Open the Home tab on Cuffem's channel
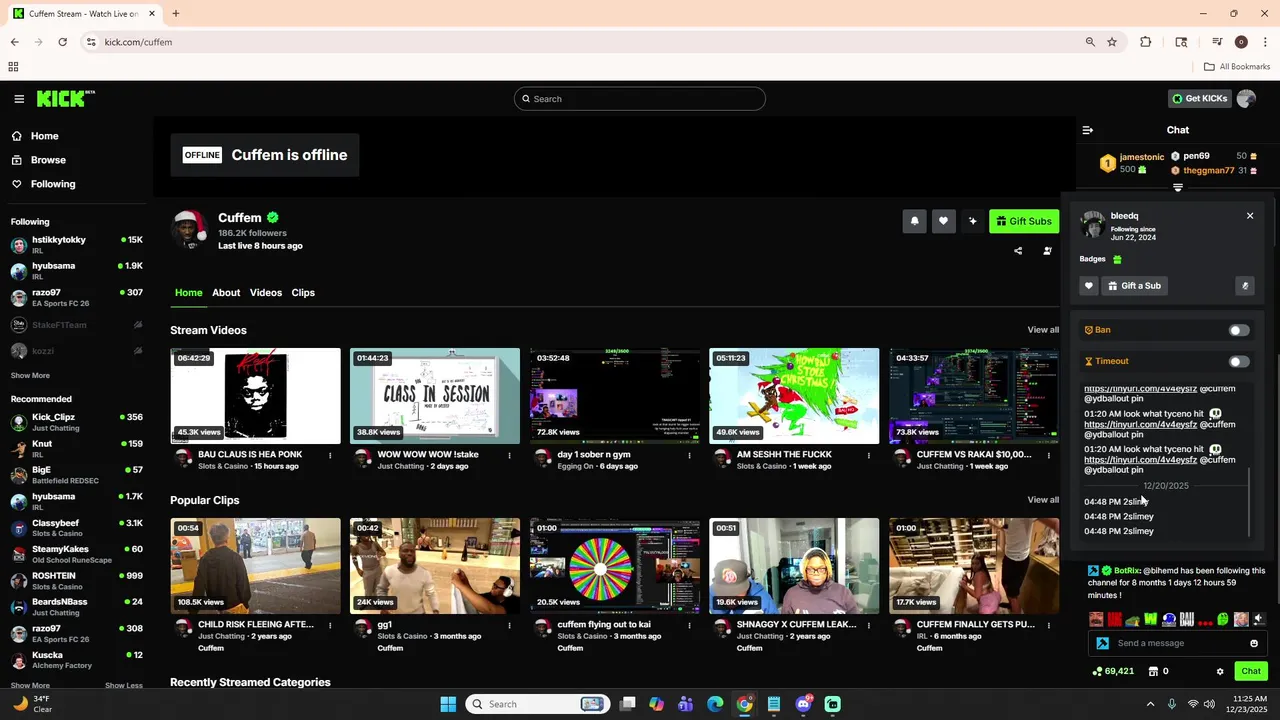The image size is (1280, 720). click(x=189, y=293)
